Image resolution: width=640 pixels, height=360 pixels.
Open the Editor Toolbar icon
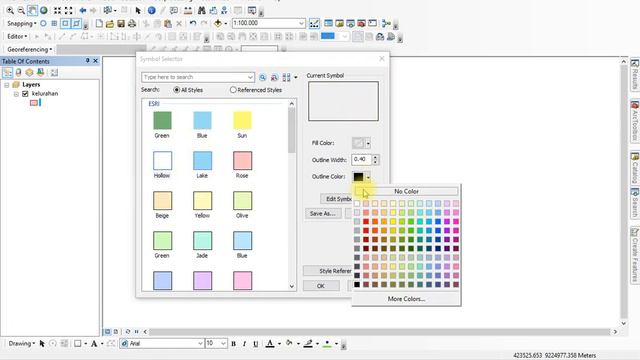pyautogui.click(x=314, y=24)
